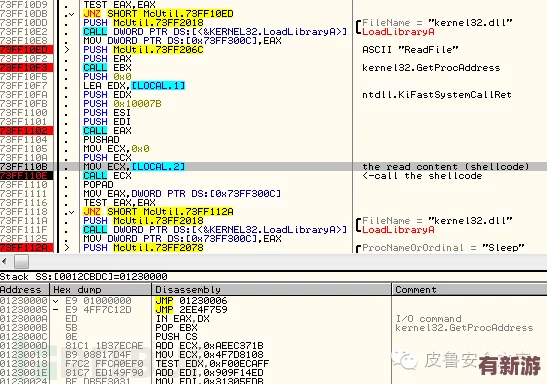
Task: Select the breakpoint address 73FF10ED
Action: point(27,50)
